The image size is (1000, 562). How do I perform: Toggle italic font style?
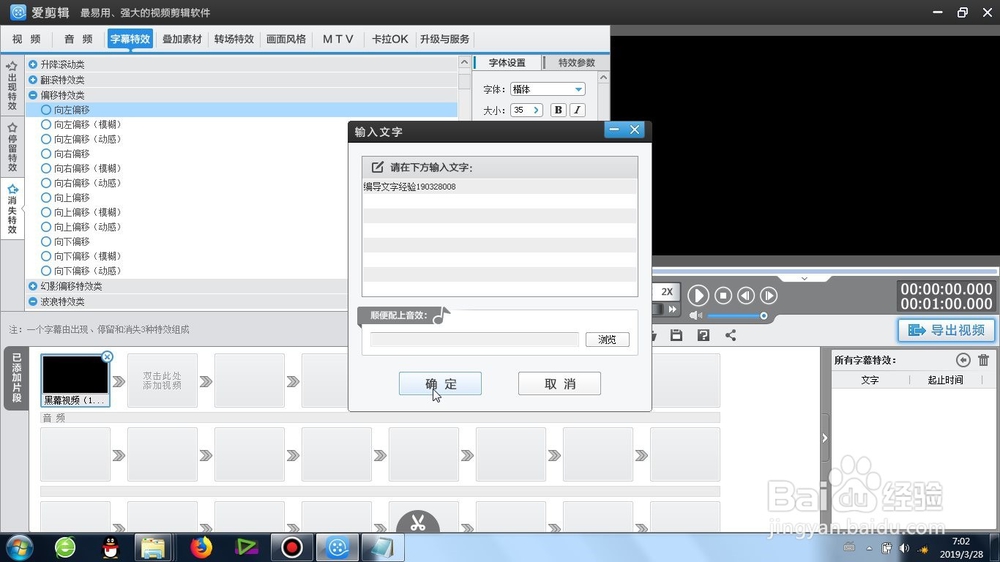(x=577, y=110)
